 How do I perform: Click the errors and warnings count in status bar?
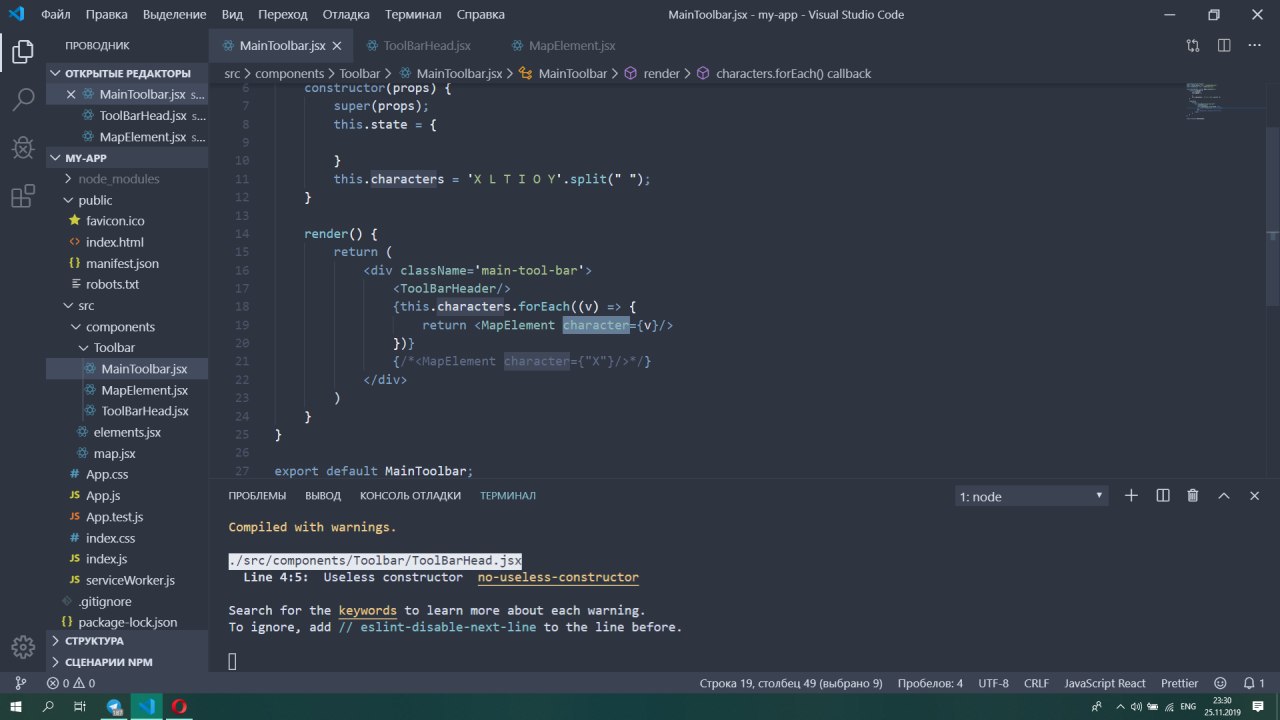click(x=71, y=683)
